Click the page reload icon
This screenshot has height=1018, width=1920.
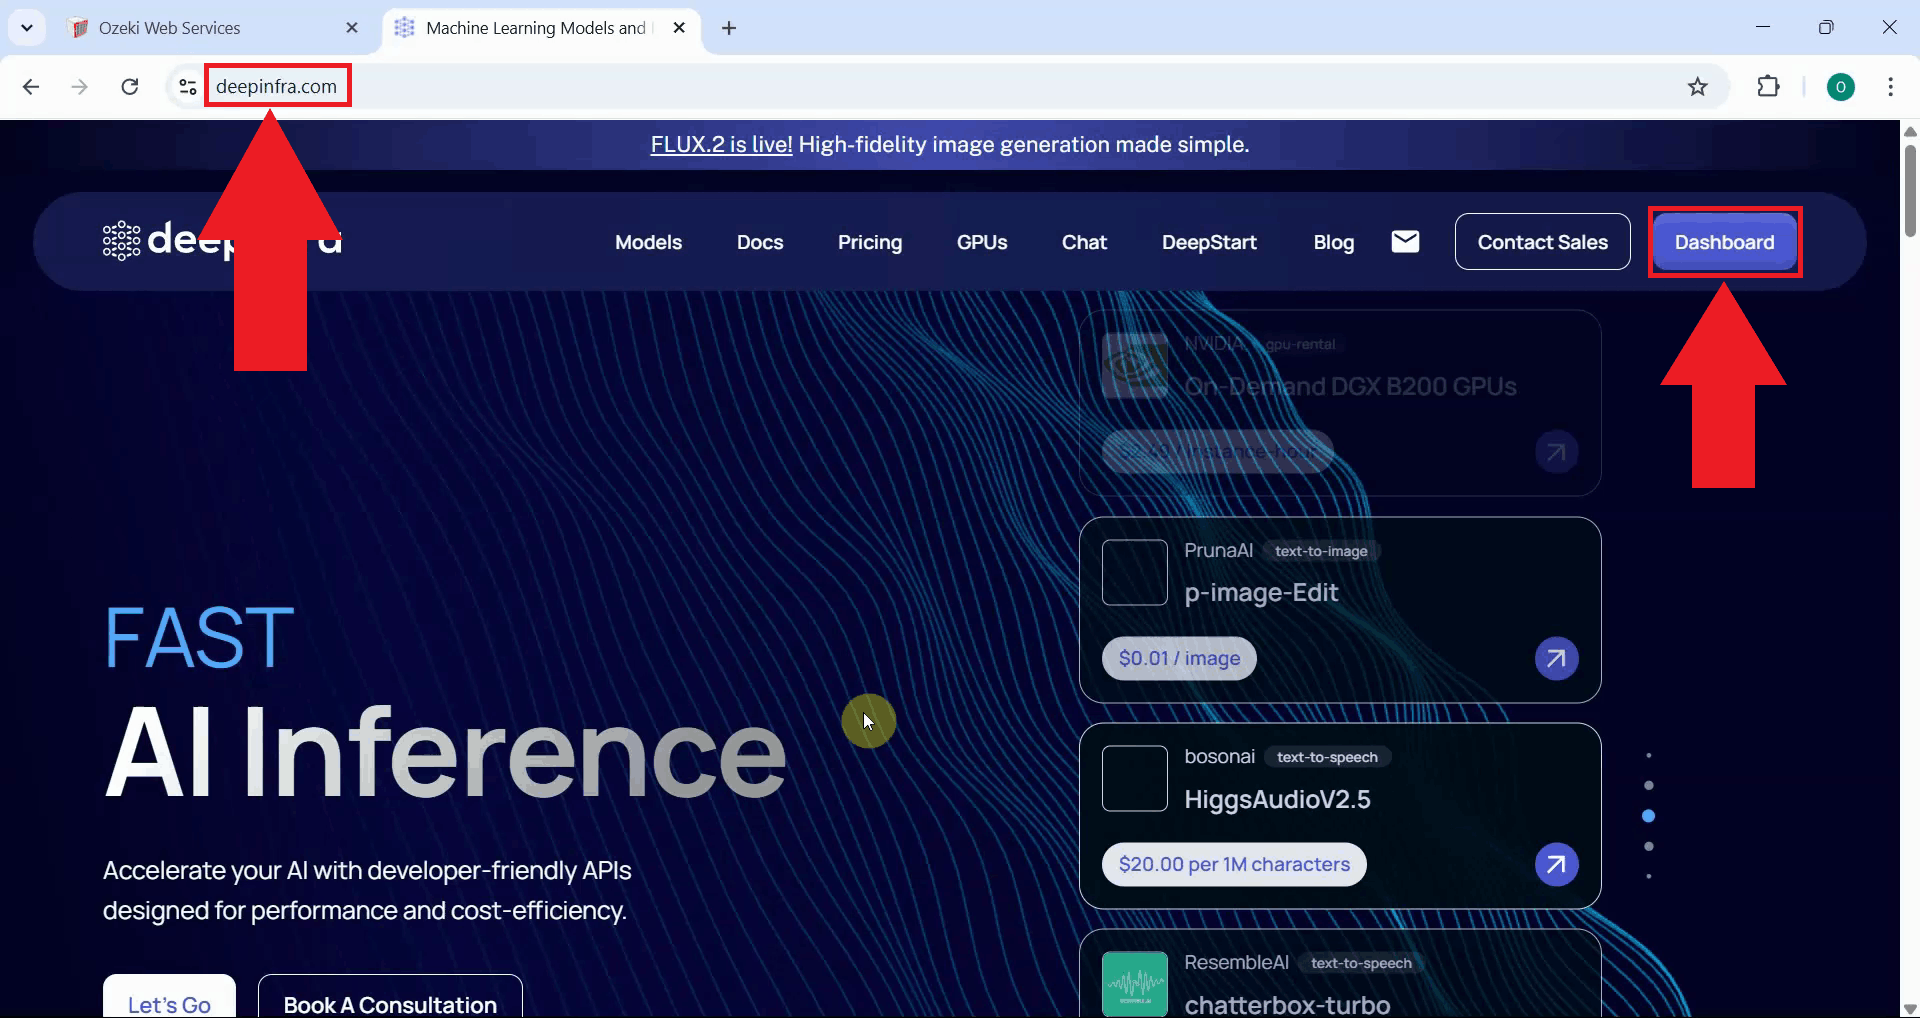click(130, 86)
